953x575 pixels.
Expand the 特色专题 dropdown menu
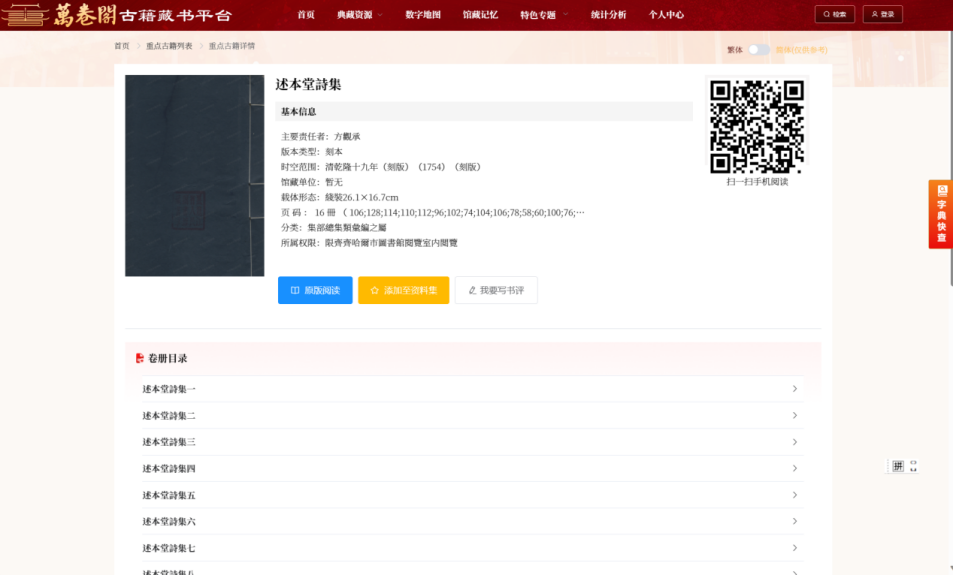pos(544,15)
